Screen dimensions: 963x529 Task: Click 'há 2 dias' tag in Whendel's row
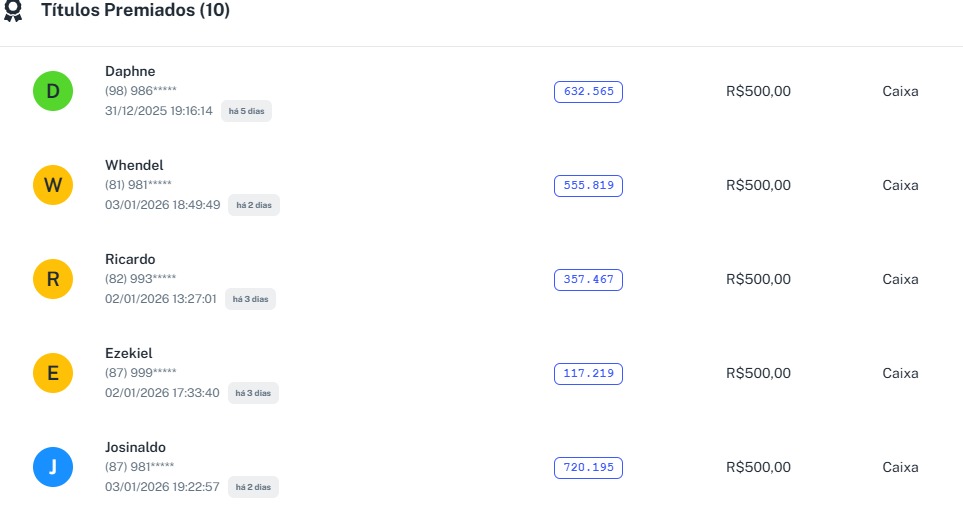tap(254, 205)
